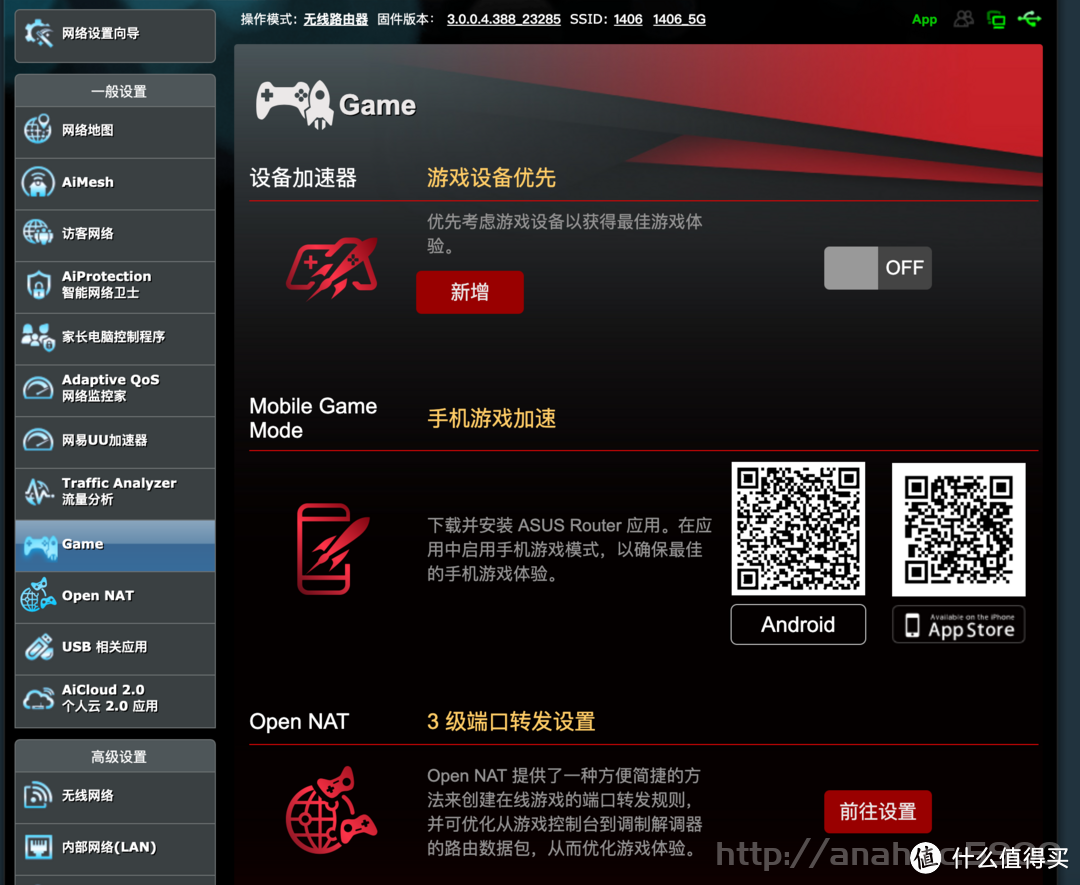Image resolution: width=1080 pixels, height=885 pixels.
Task: Click the red 新增 button
Action: pos(470,292)
